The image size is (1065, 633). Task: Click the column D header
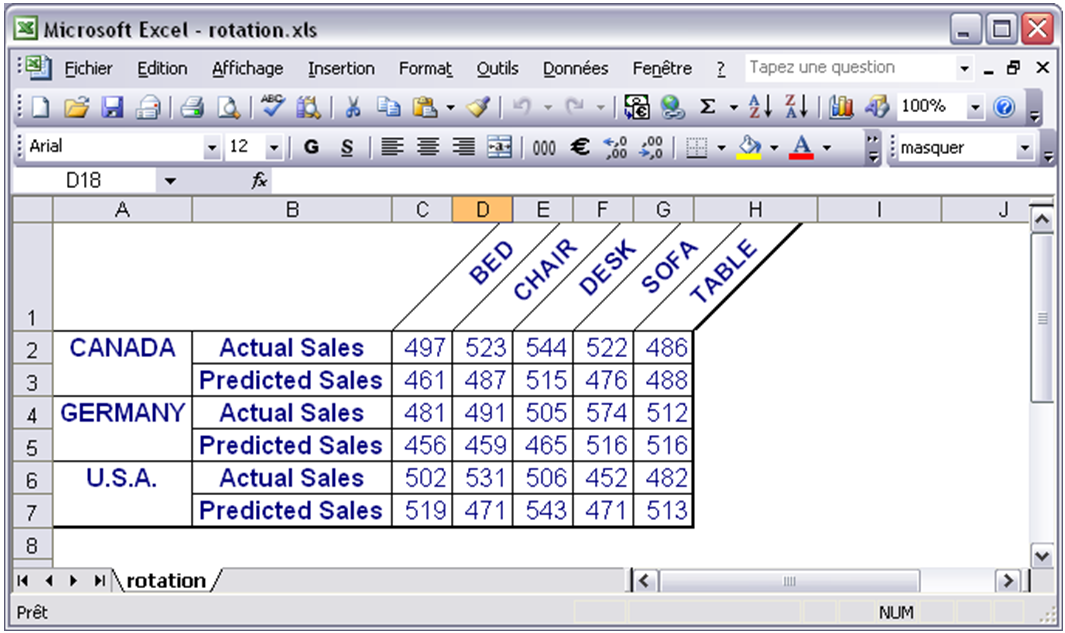[482, 209]
